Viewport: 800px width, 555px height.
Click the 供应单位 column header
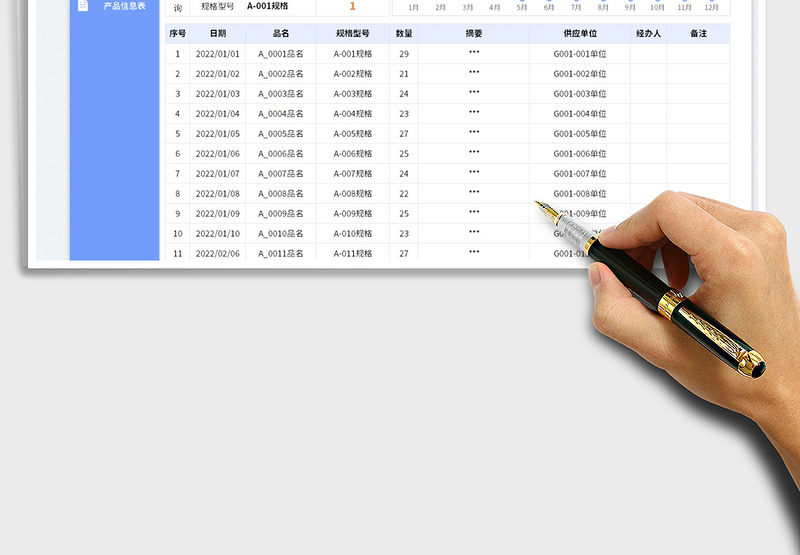[580, 34]
